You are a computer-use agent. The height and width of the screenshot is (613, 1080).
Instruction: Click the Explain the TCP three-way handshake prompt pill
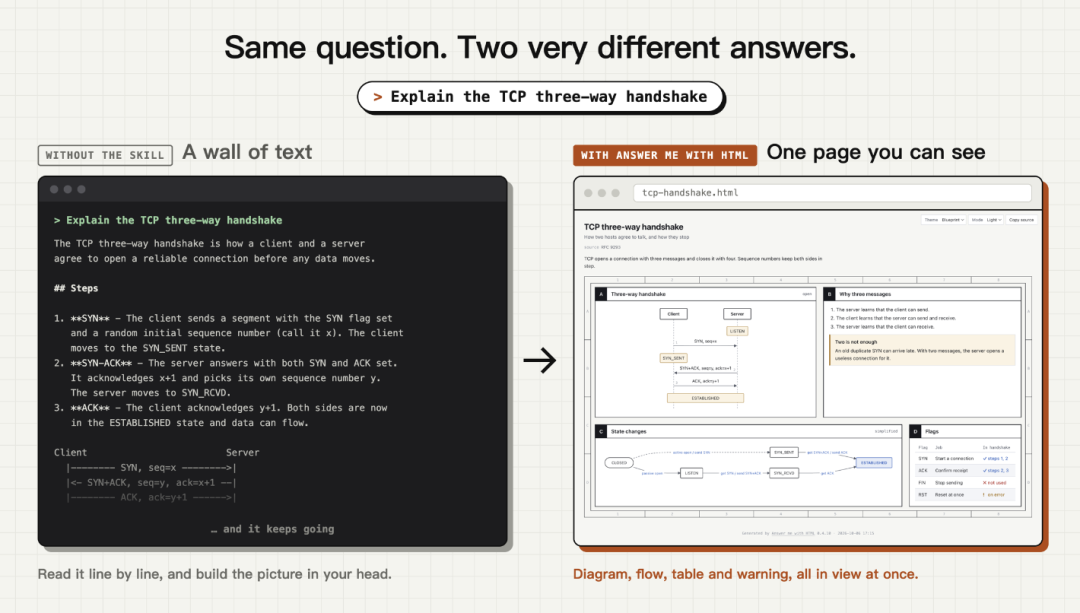(541, 97)
